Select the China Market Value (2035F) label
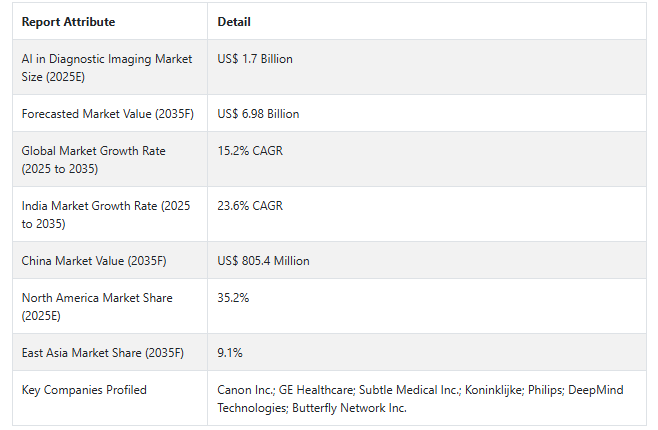 pos(94,261)
